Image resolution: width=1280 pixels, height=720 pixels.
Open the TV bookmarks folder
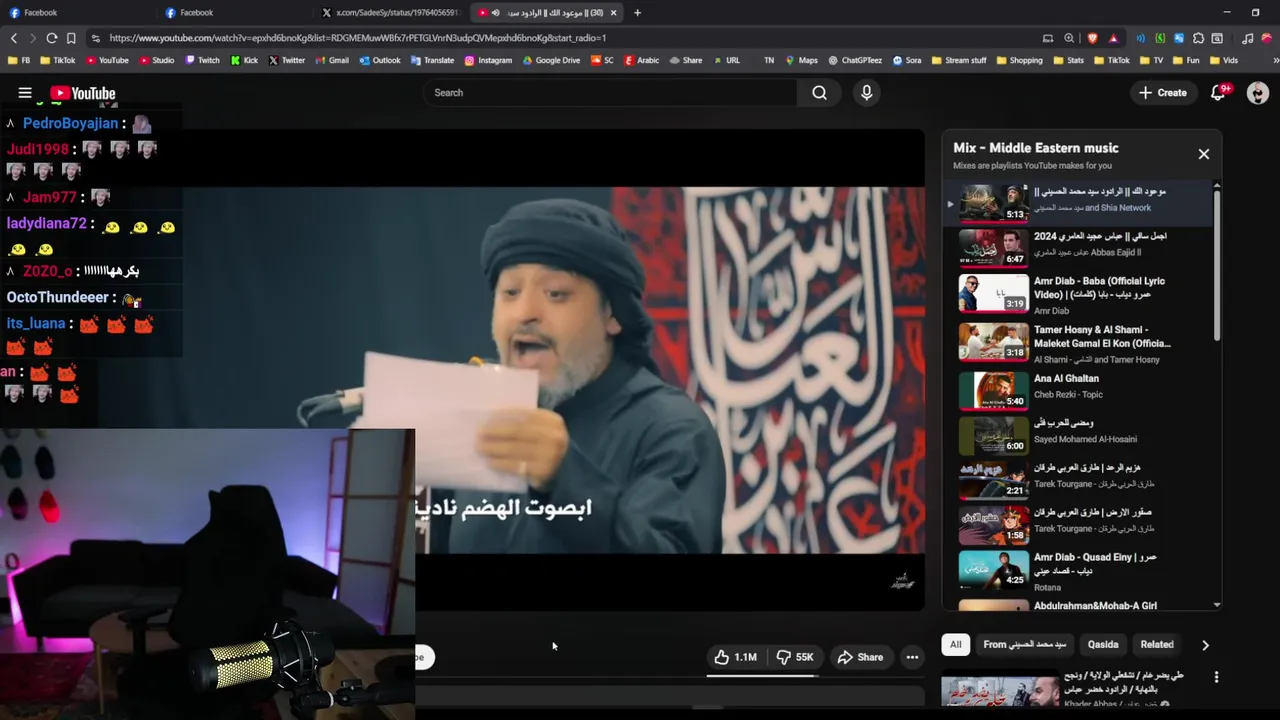pyautogui.click(x=1151, y=60)
